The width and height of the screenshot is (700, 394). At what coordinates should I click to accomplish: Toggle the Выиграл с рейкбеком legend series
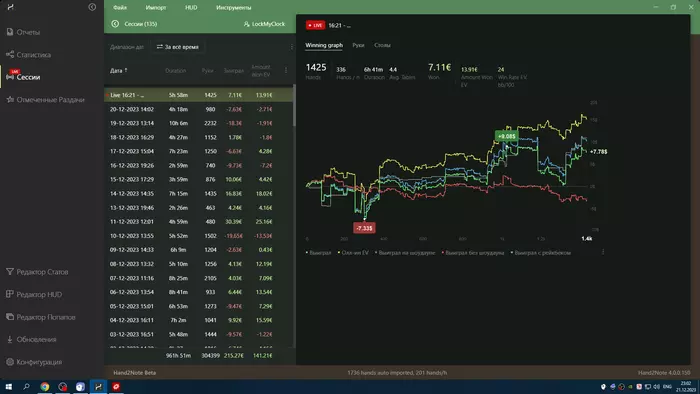[541, 253]
